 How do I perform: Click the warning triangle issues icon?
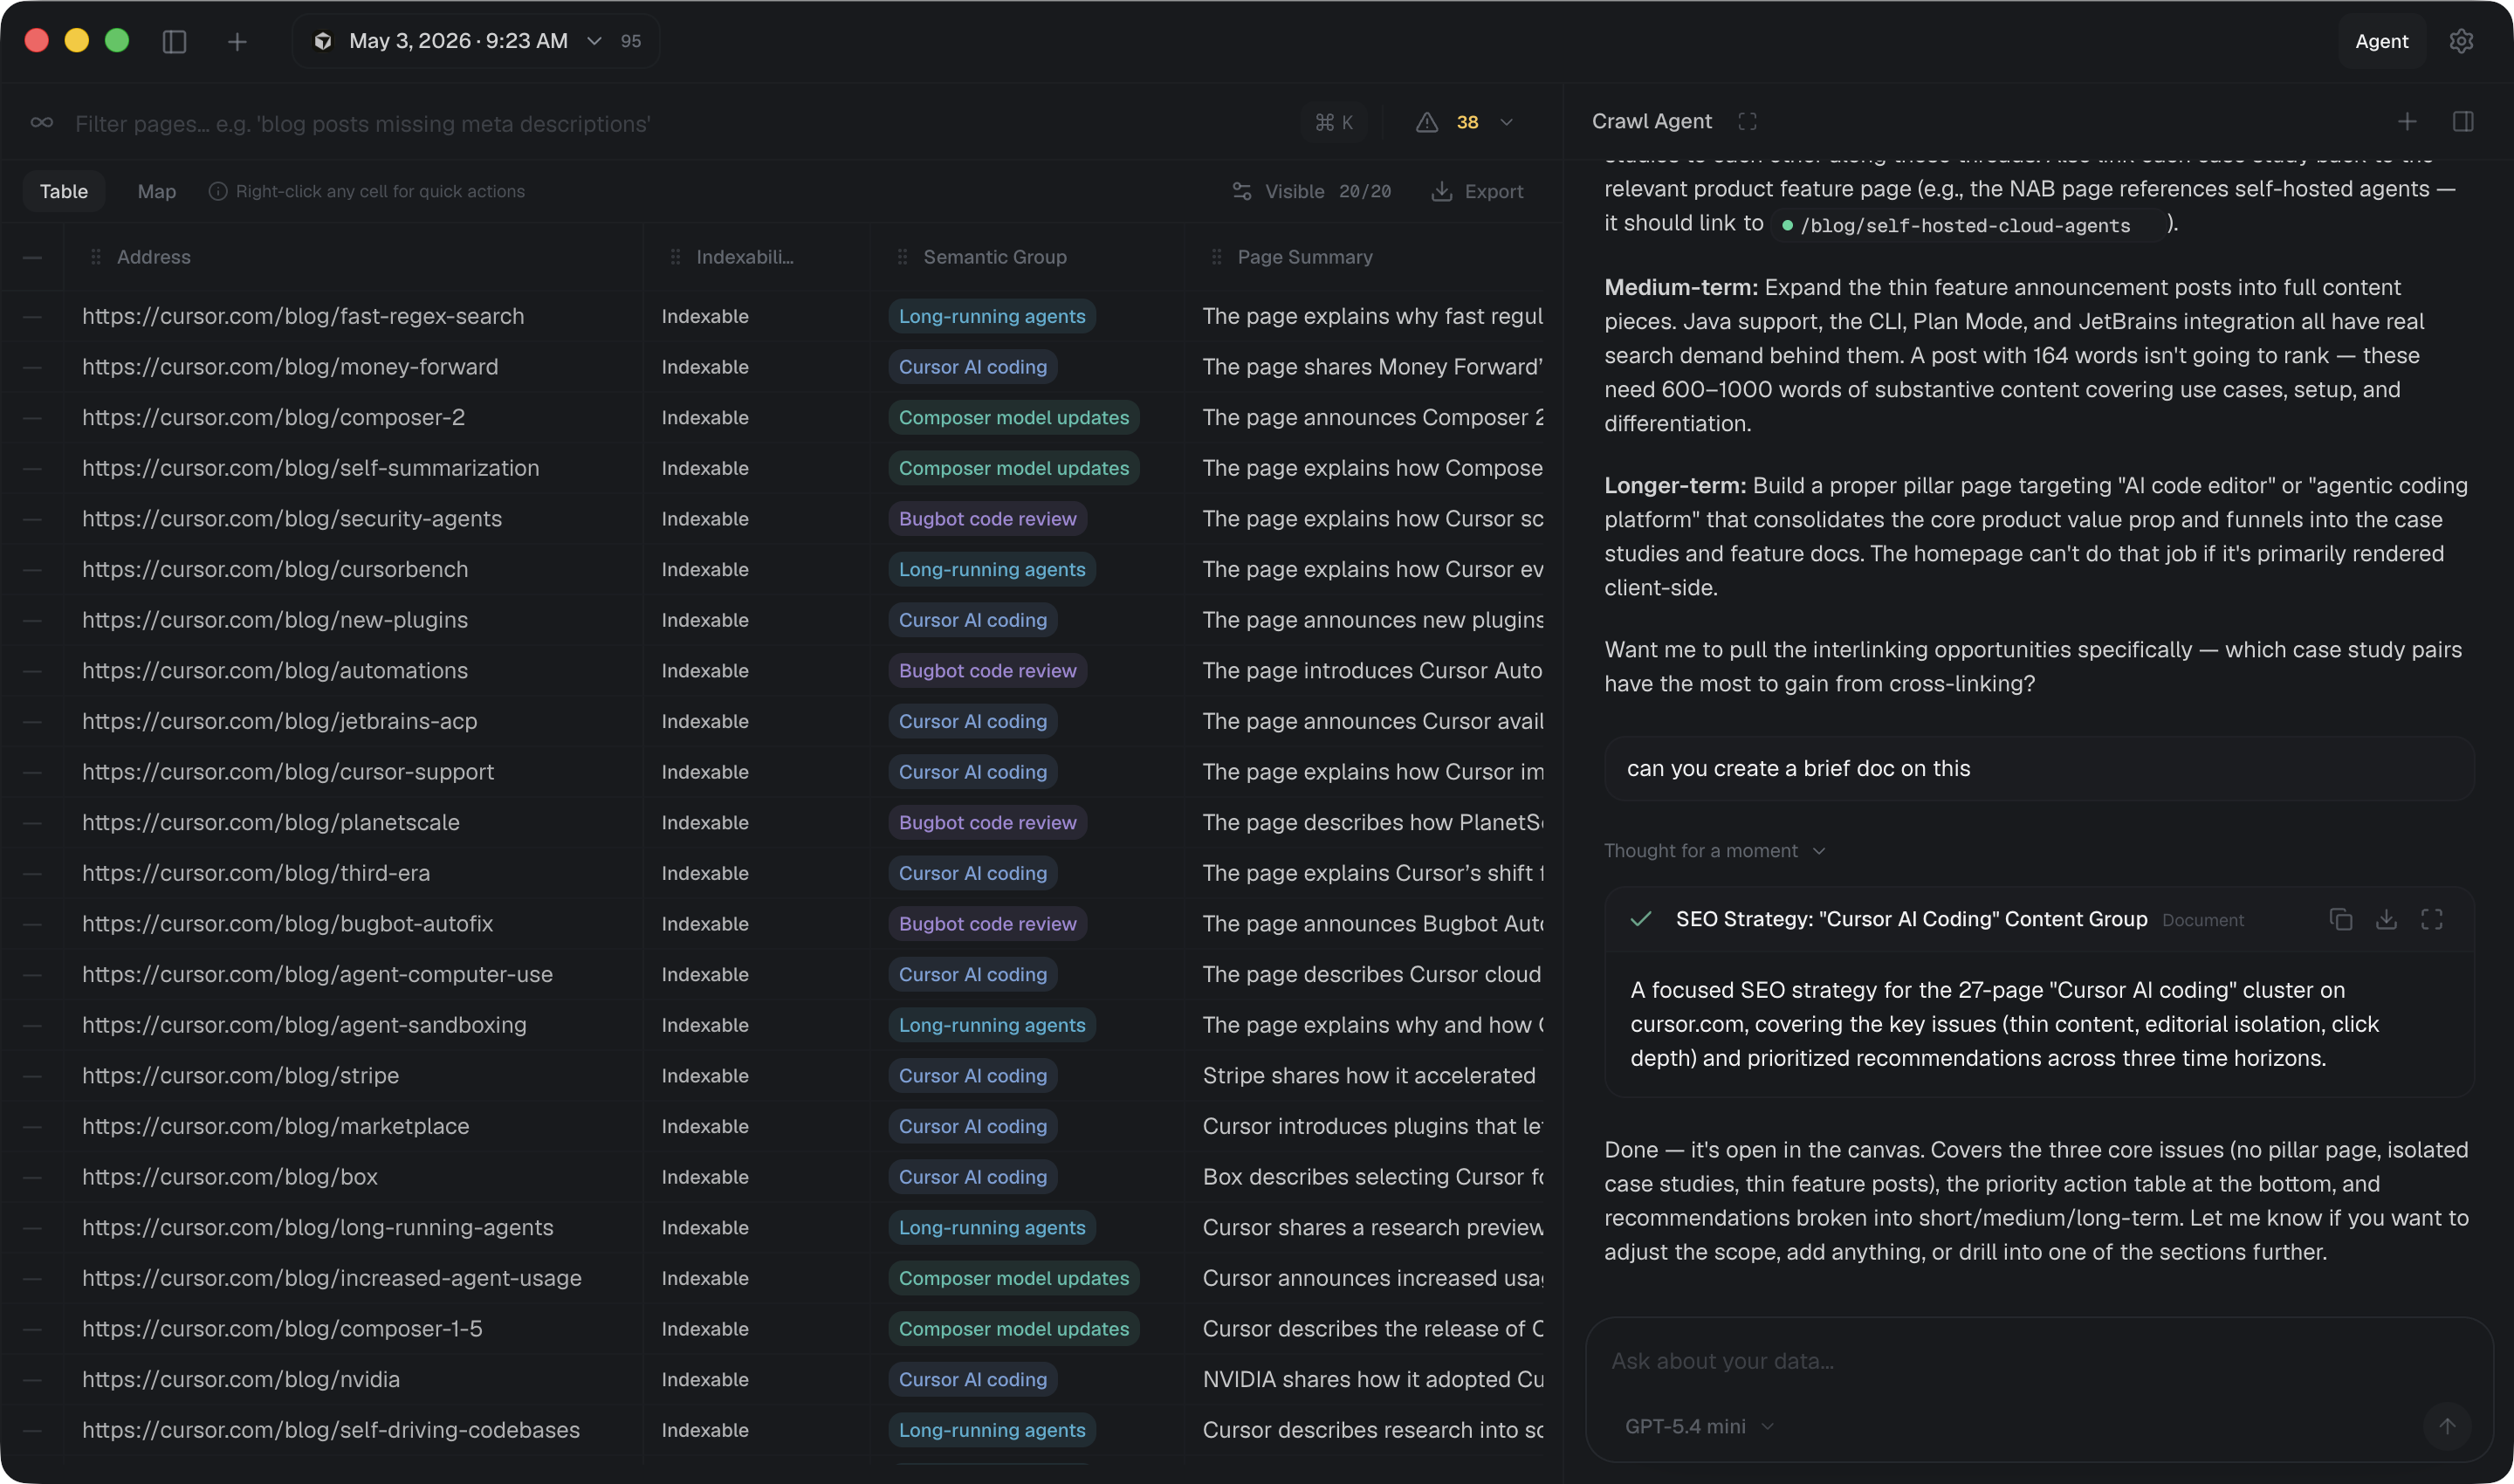pos(1427,122)
